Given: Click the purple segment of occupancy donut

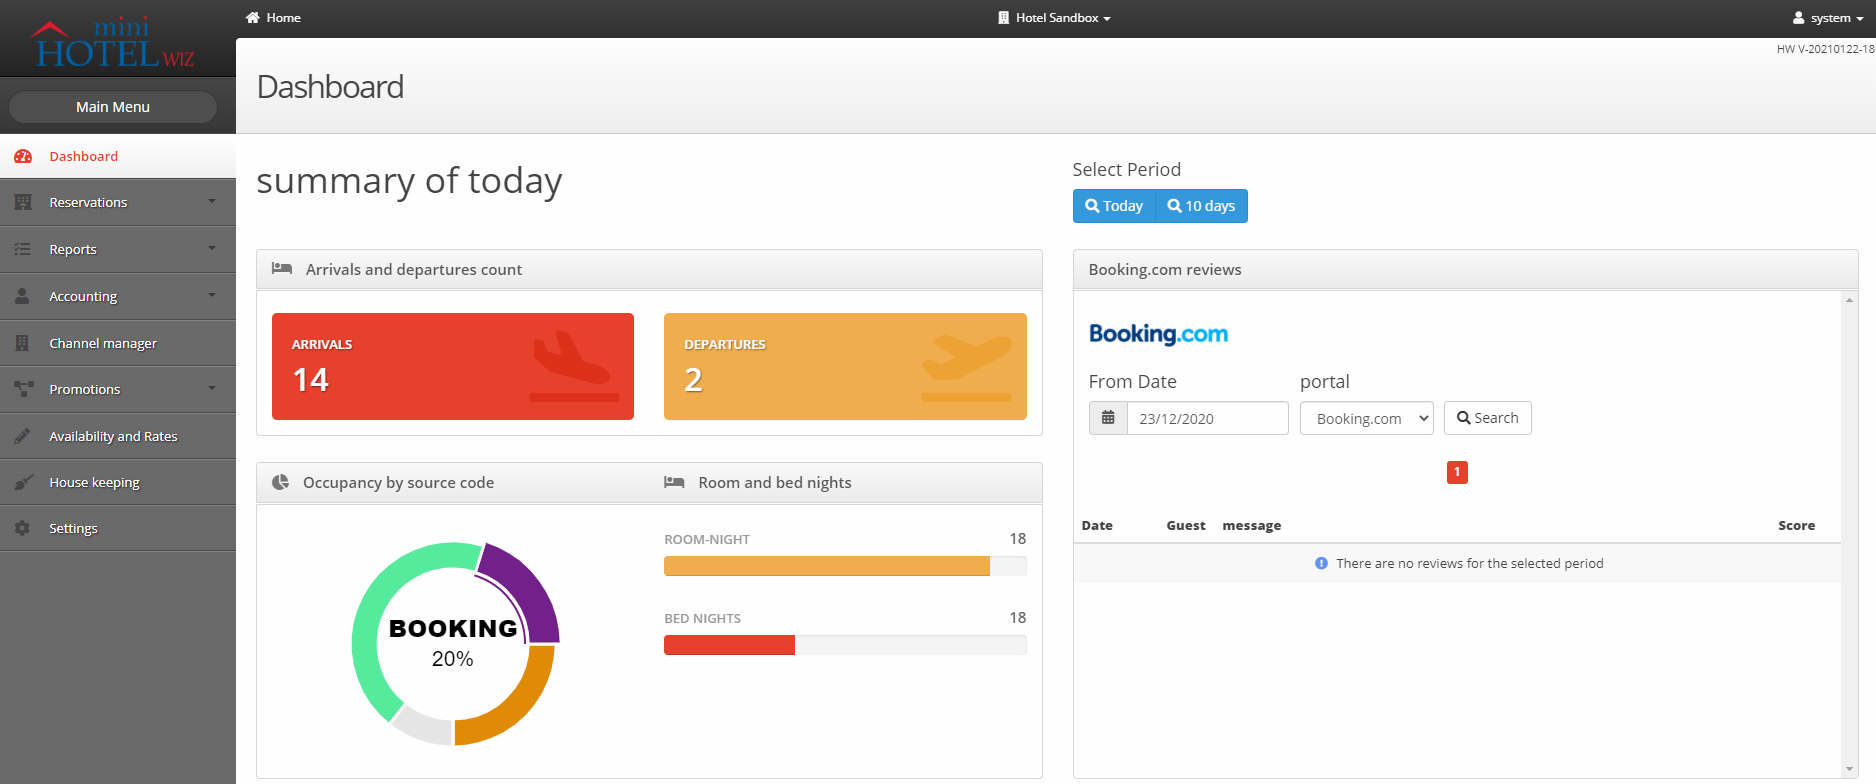Looking at the screenshot, I should 527,592.
